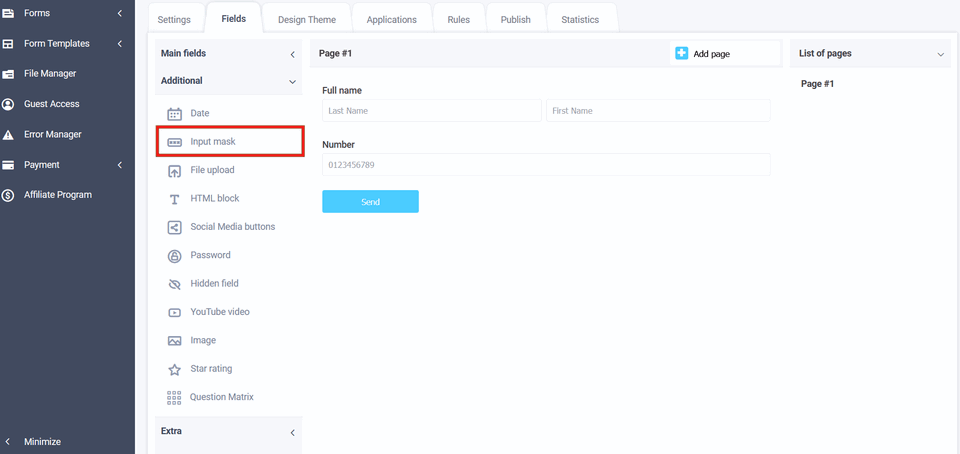The image size is (960, 454).
Task: Click the Social Media buttons share icon
Action: point(174,227)
